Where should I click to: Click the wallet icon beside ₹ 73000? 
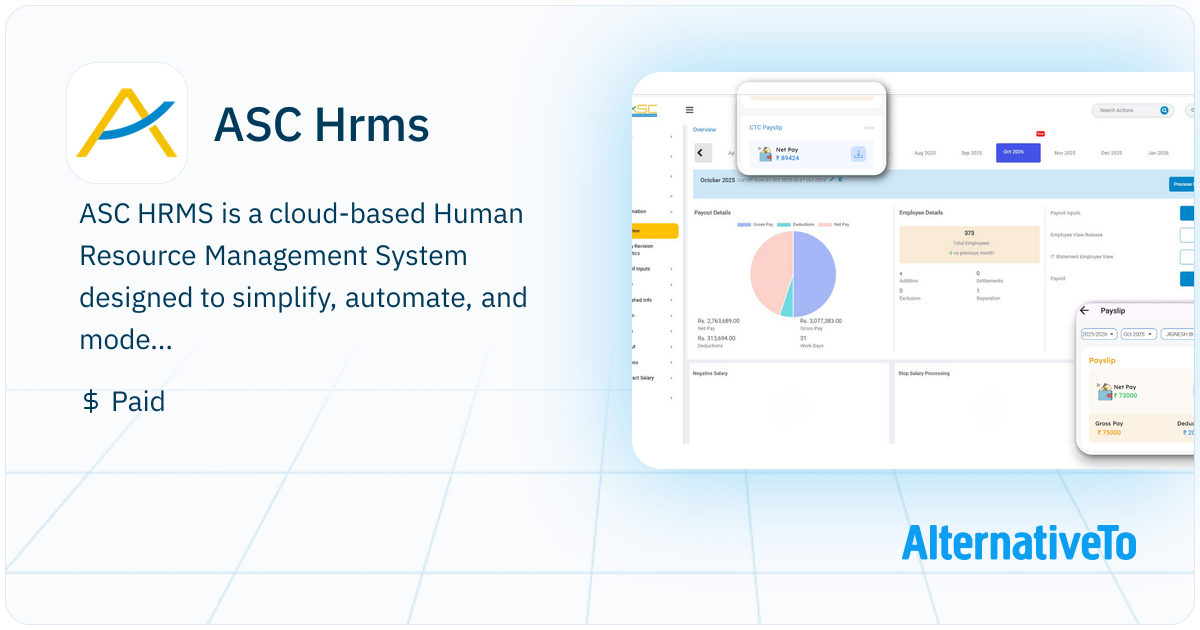[x=1104, y=390]
